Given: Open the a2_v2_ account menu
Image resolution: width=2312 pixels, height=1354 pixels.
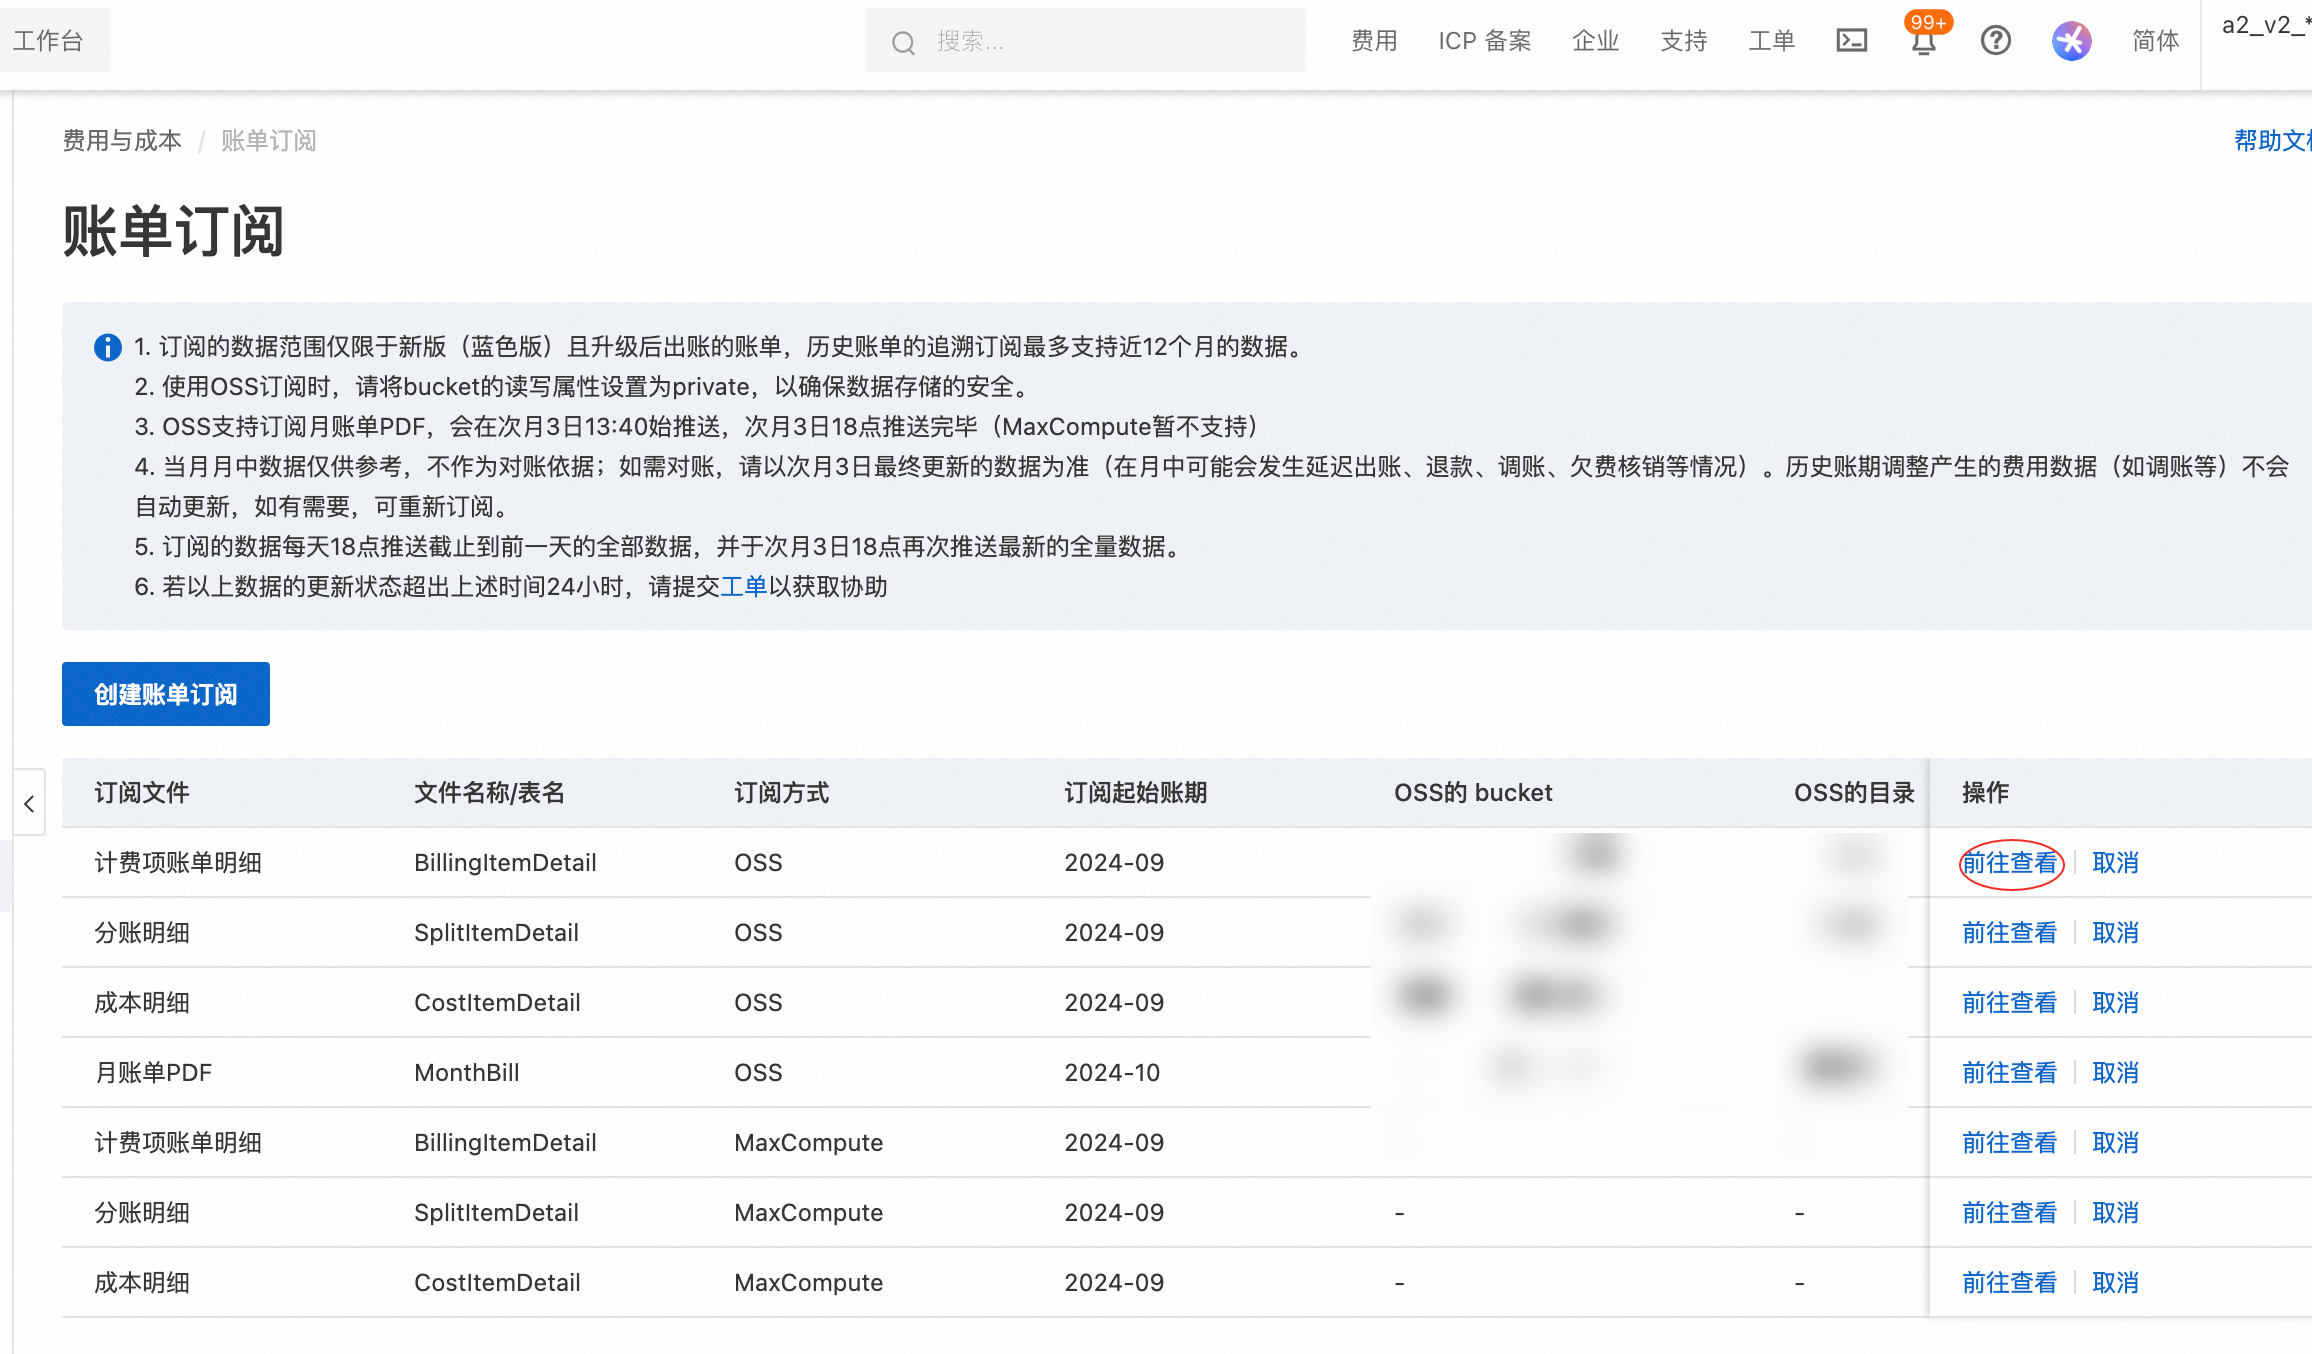Looking at the screenshot, I should 2266,26.
